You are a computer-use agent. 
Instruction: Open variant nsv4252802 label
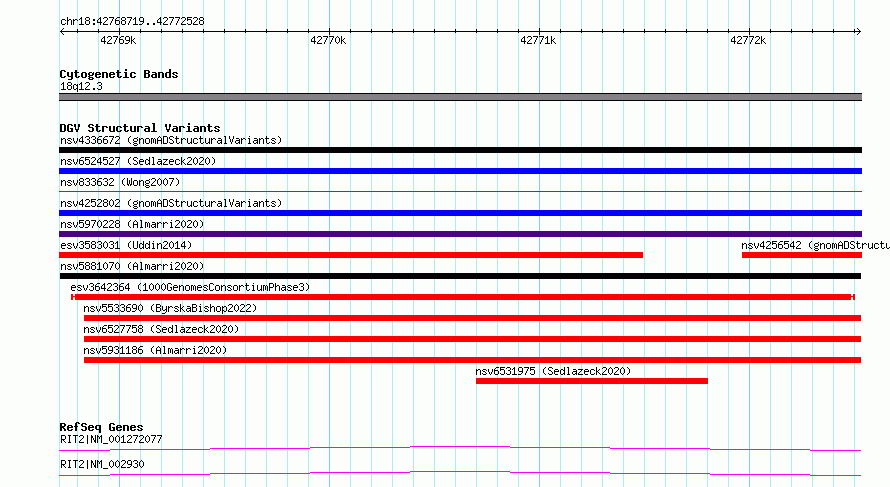pyautogui.click(x=171, y=203)
